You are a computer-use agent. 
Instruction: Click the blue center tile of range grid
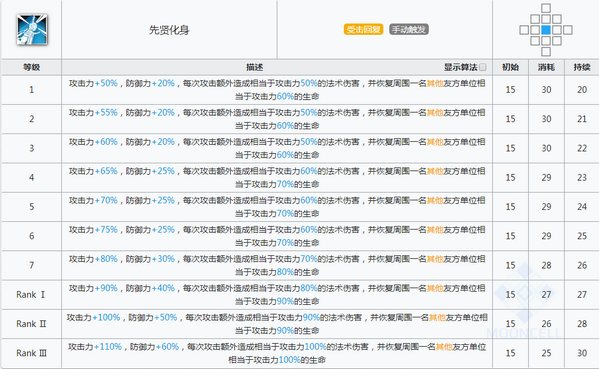click(546, 29)
